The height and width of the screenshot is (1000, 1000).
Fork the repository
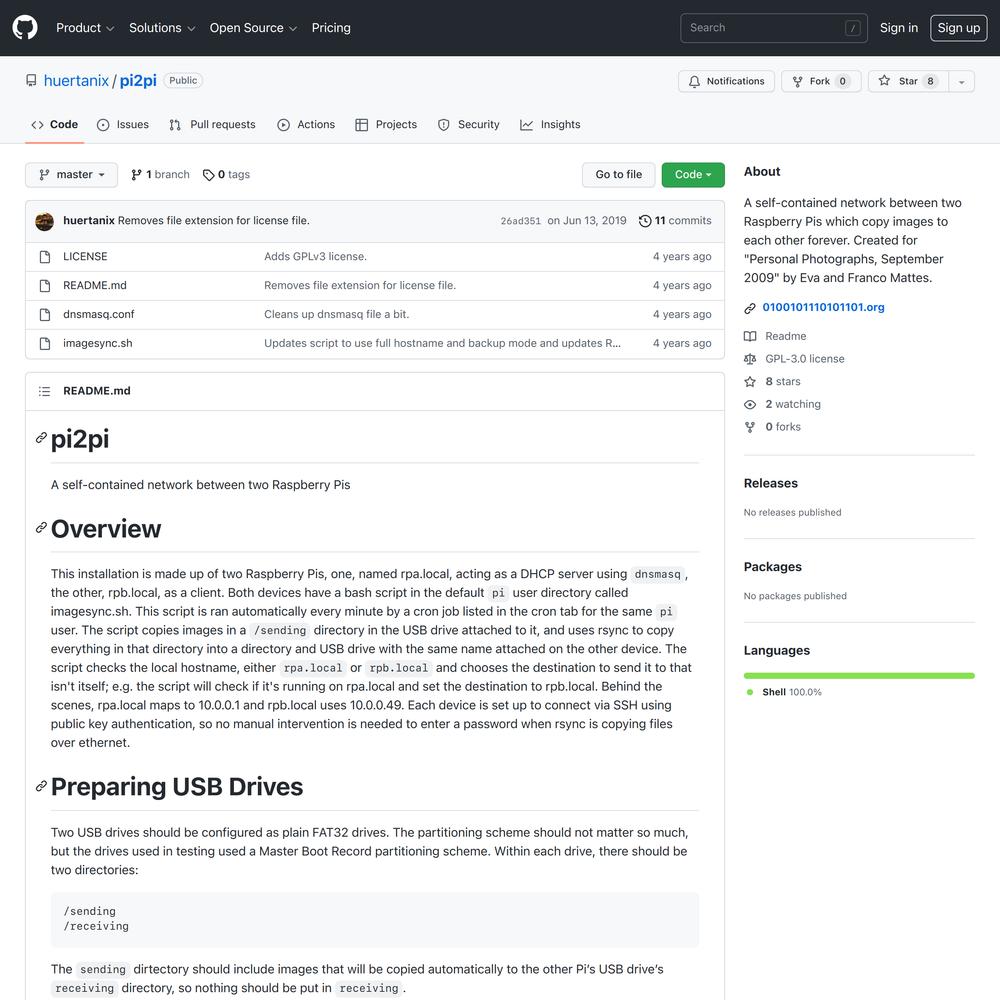pos(821,81)
